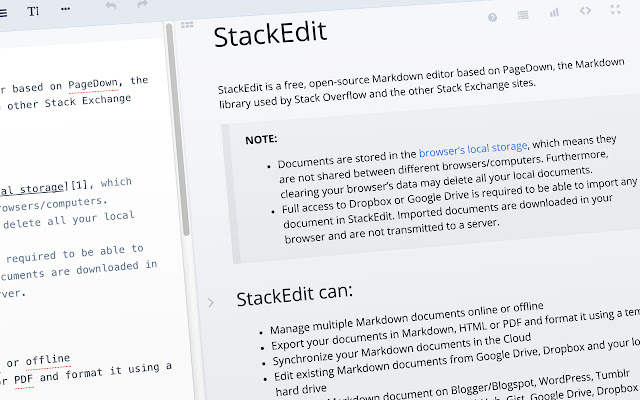
Task: Click the StackEdit can: heading
Action: pyautogui.click(x=294, y=295)
